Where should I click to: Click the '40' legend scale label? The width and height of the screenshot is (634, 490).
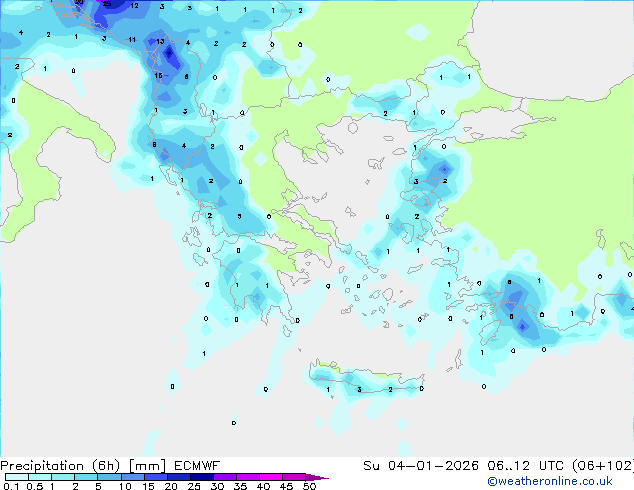pos(263,486)
